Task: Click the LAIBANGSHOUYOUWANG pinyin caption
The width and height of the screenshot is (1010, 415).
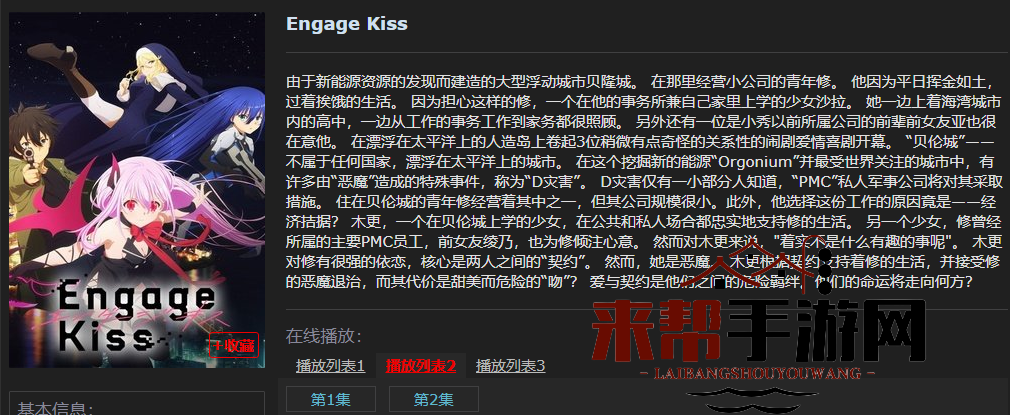Action: [758, 374]
